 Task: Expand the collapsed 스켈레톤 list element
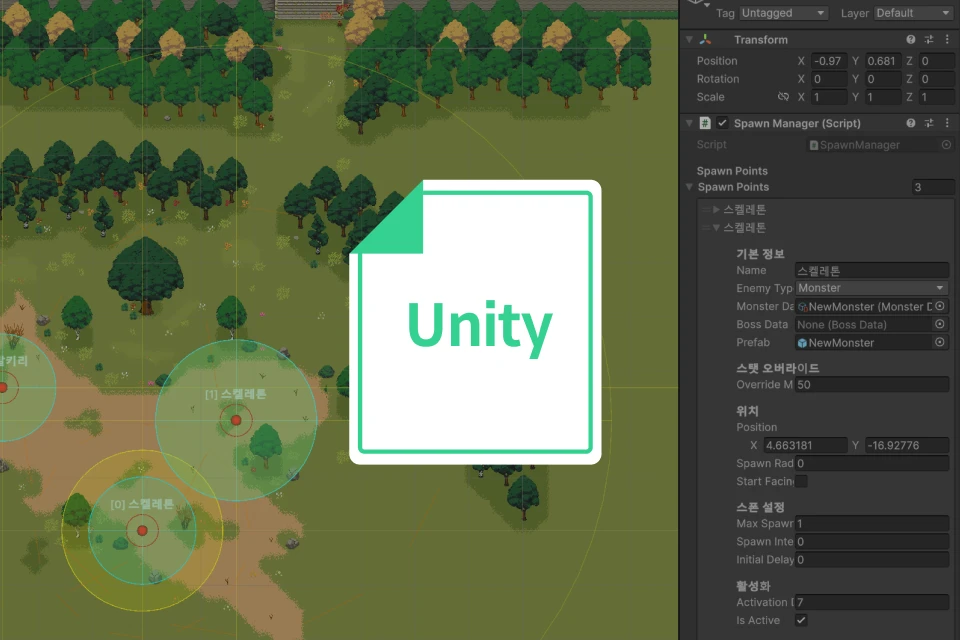click(x=716, y=209)
